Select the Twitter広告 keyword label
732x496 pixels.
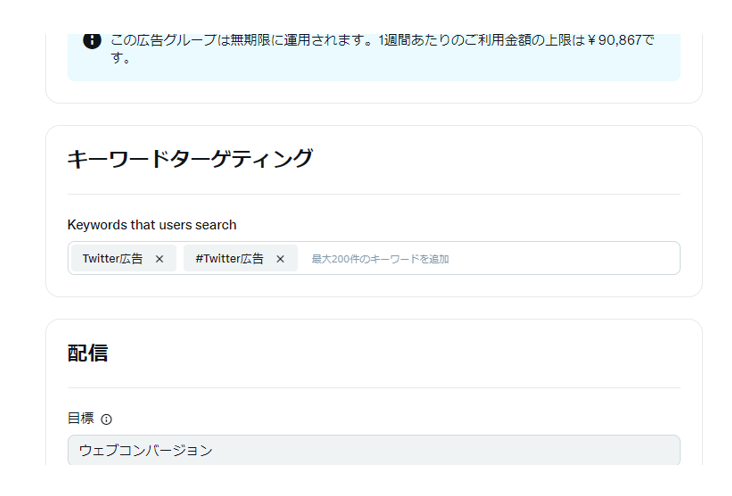tap(113, 259)
